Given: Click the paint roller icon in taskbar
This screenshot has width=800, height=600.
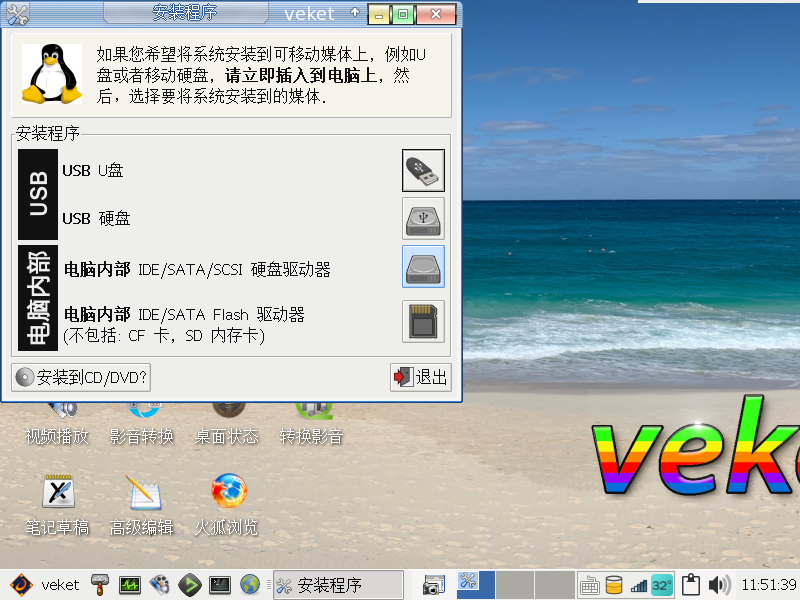Looking at the screenshot, I should coord(100,585).
